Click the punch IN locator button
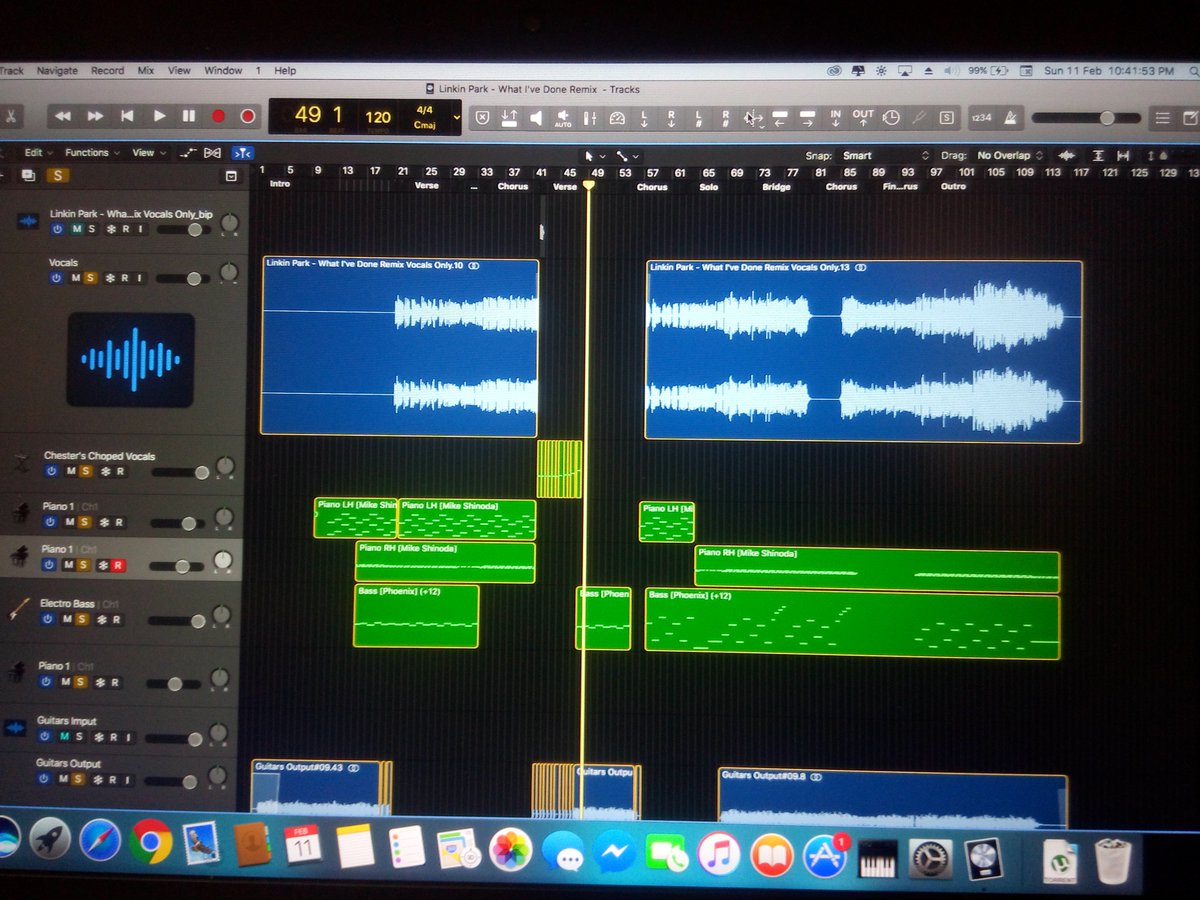1200x900 pixels. coord(835,118)
